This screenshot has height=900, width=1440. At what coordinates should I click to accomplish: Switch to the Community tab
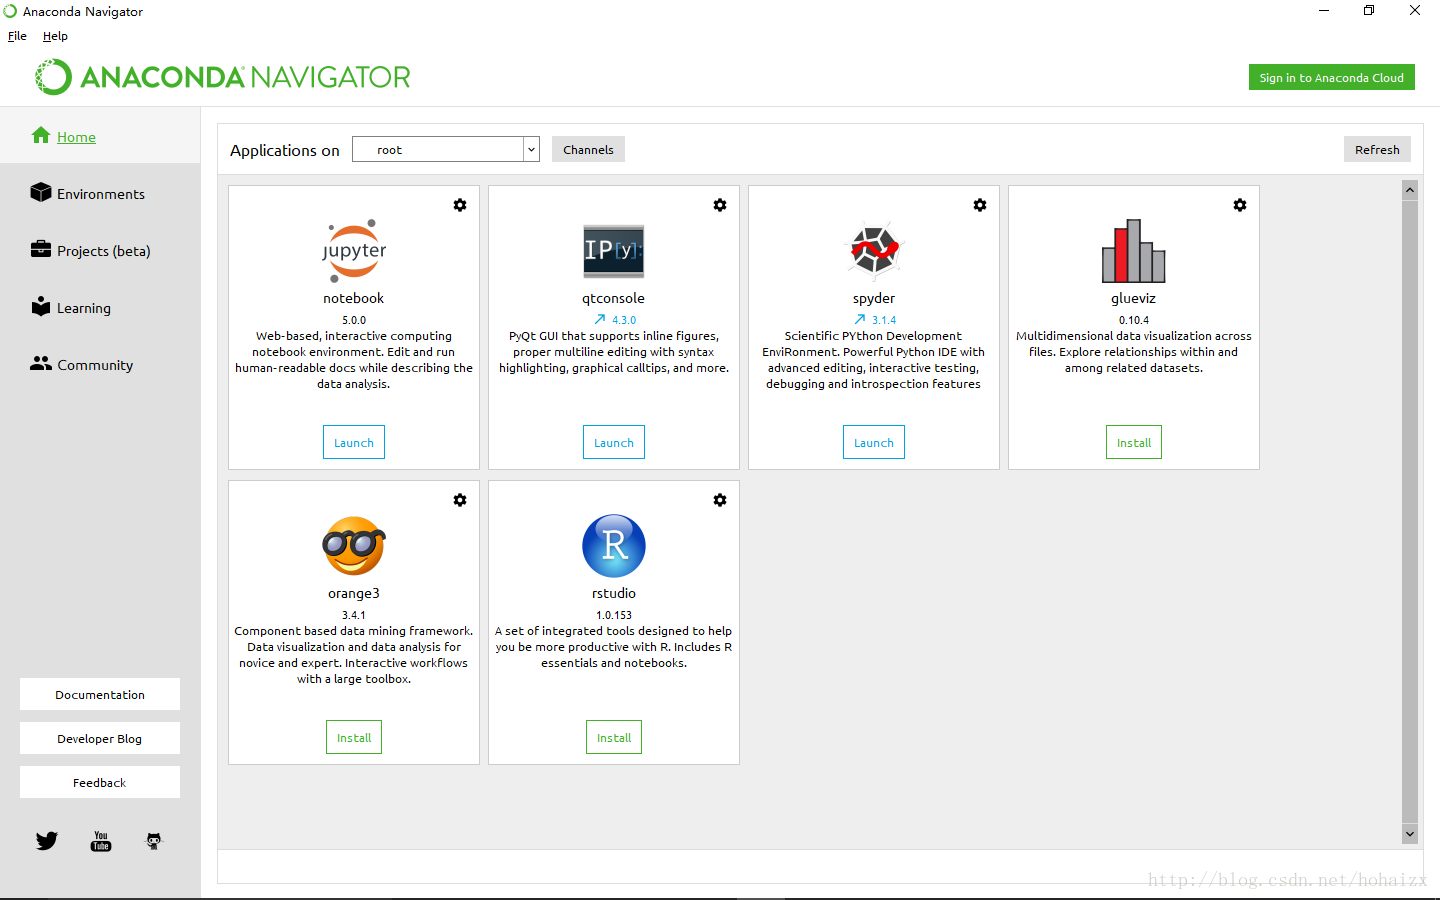click(x=100, y=364)
